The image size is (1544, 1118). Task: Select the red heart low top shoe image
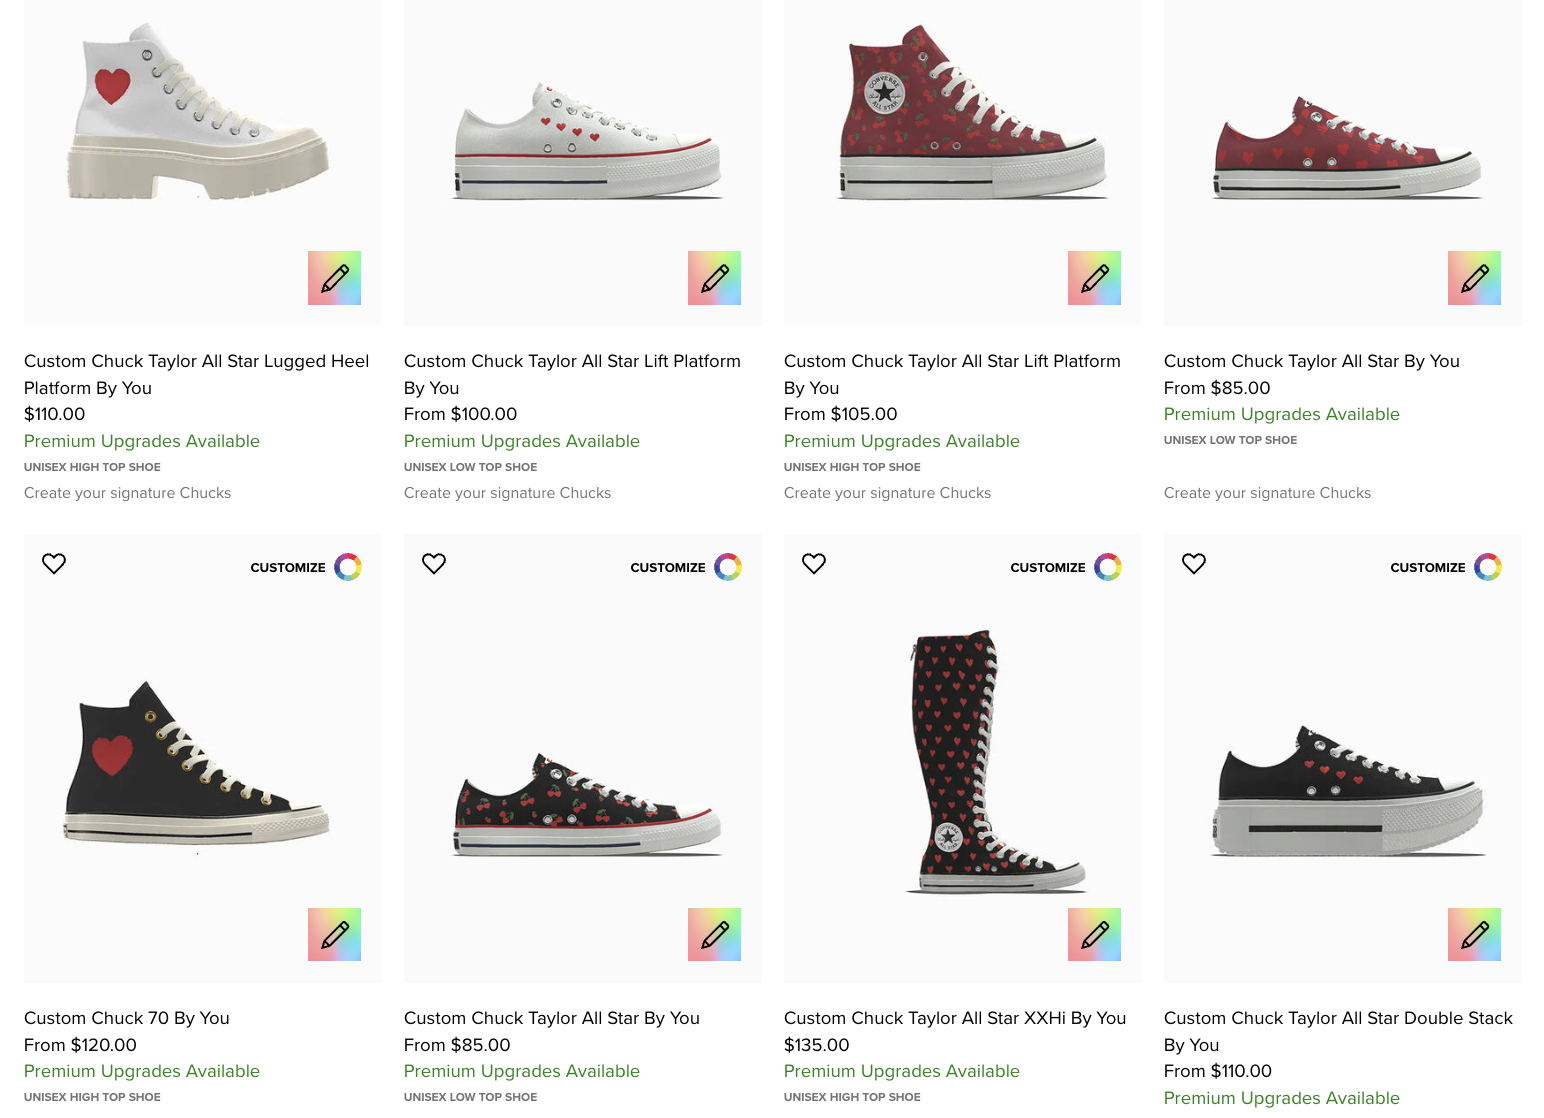click(1346, 150)
